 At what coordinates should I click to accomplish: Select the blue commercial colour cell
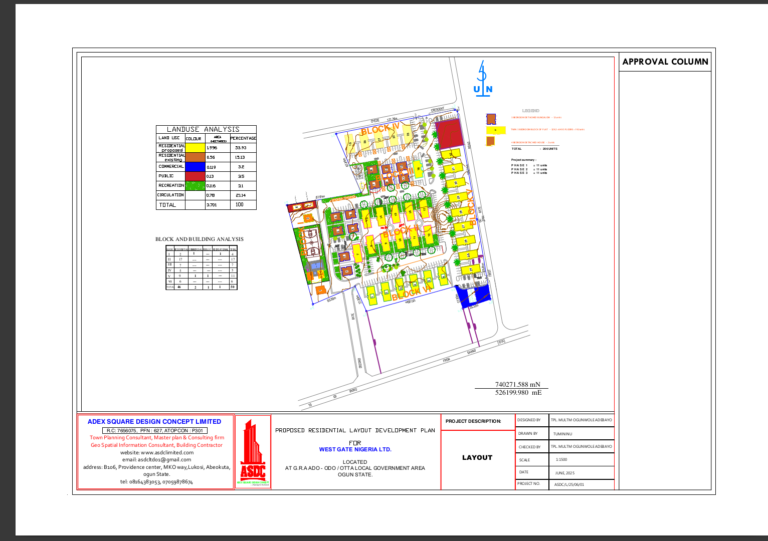pyautogui.click(x=194, y=166)
